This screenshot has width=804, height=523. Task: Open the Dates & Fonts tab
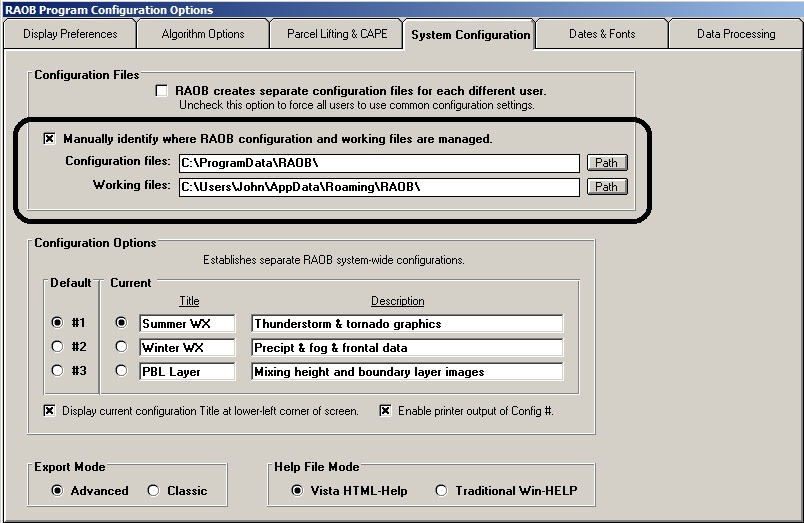point(602,34)
